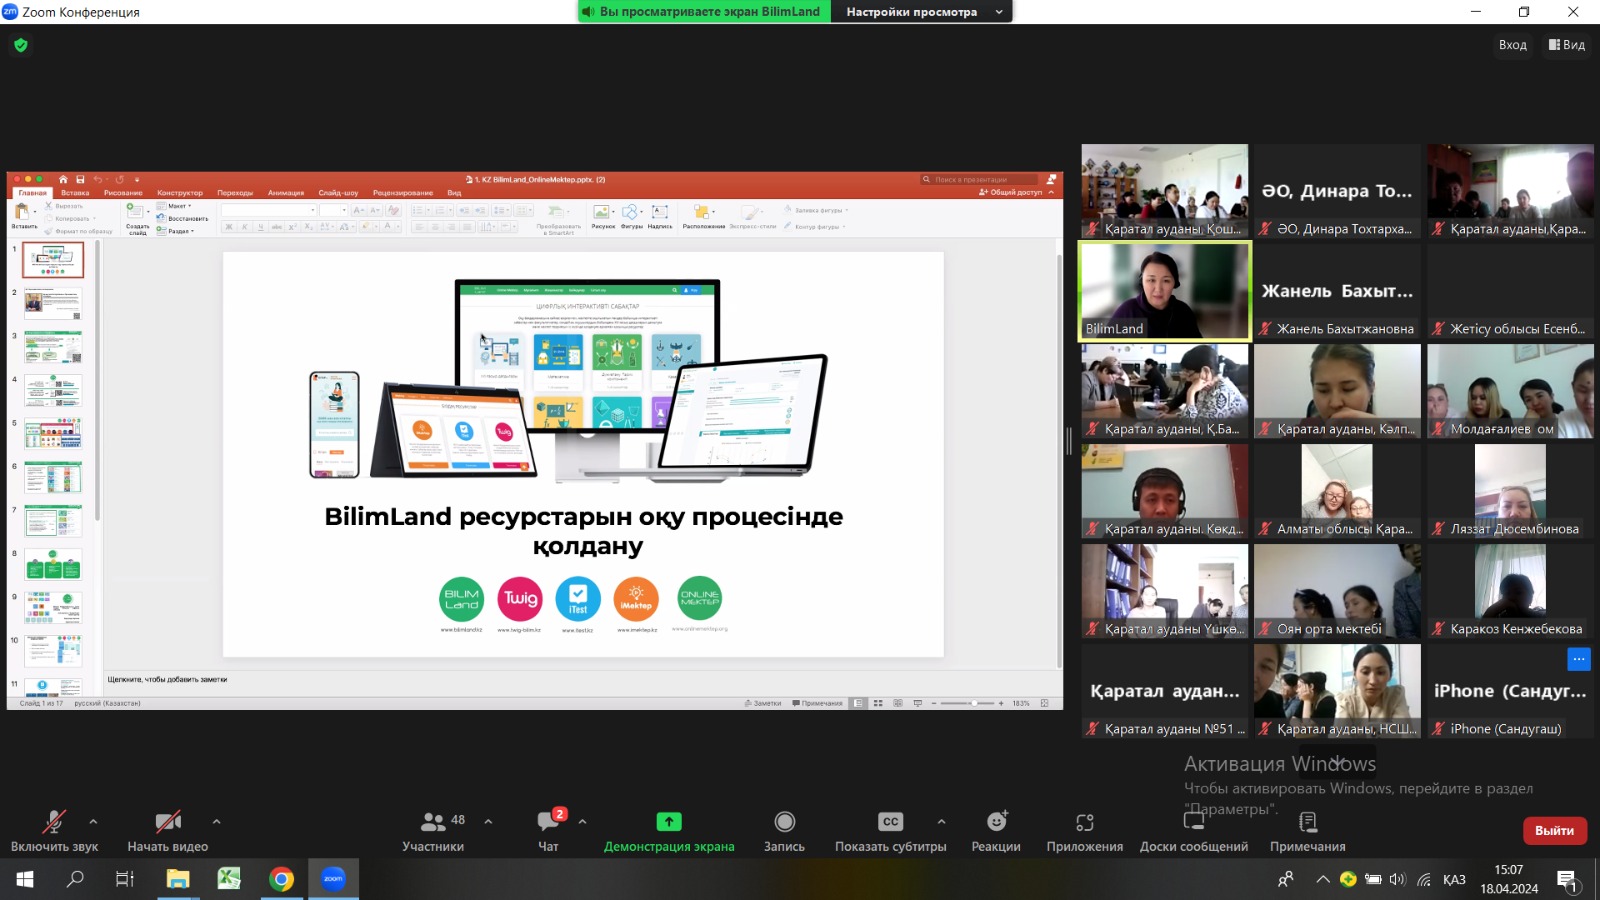
Task: Open the Реакции menu
Action: pyautogui.click(x=996, y=831)
